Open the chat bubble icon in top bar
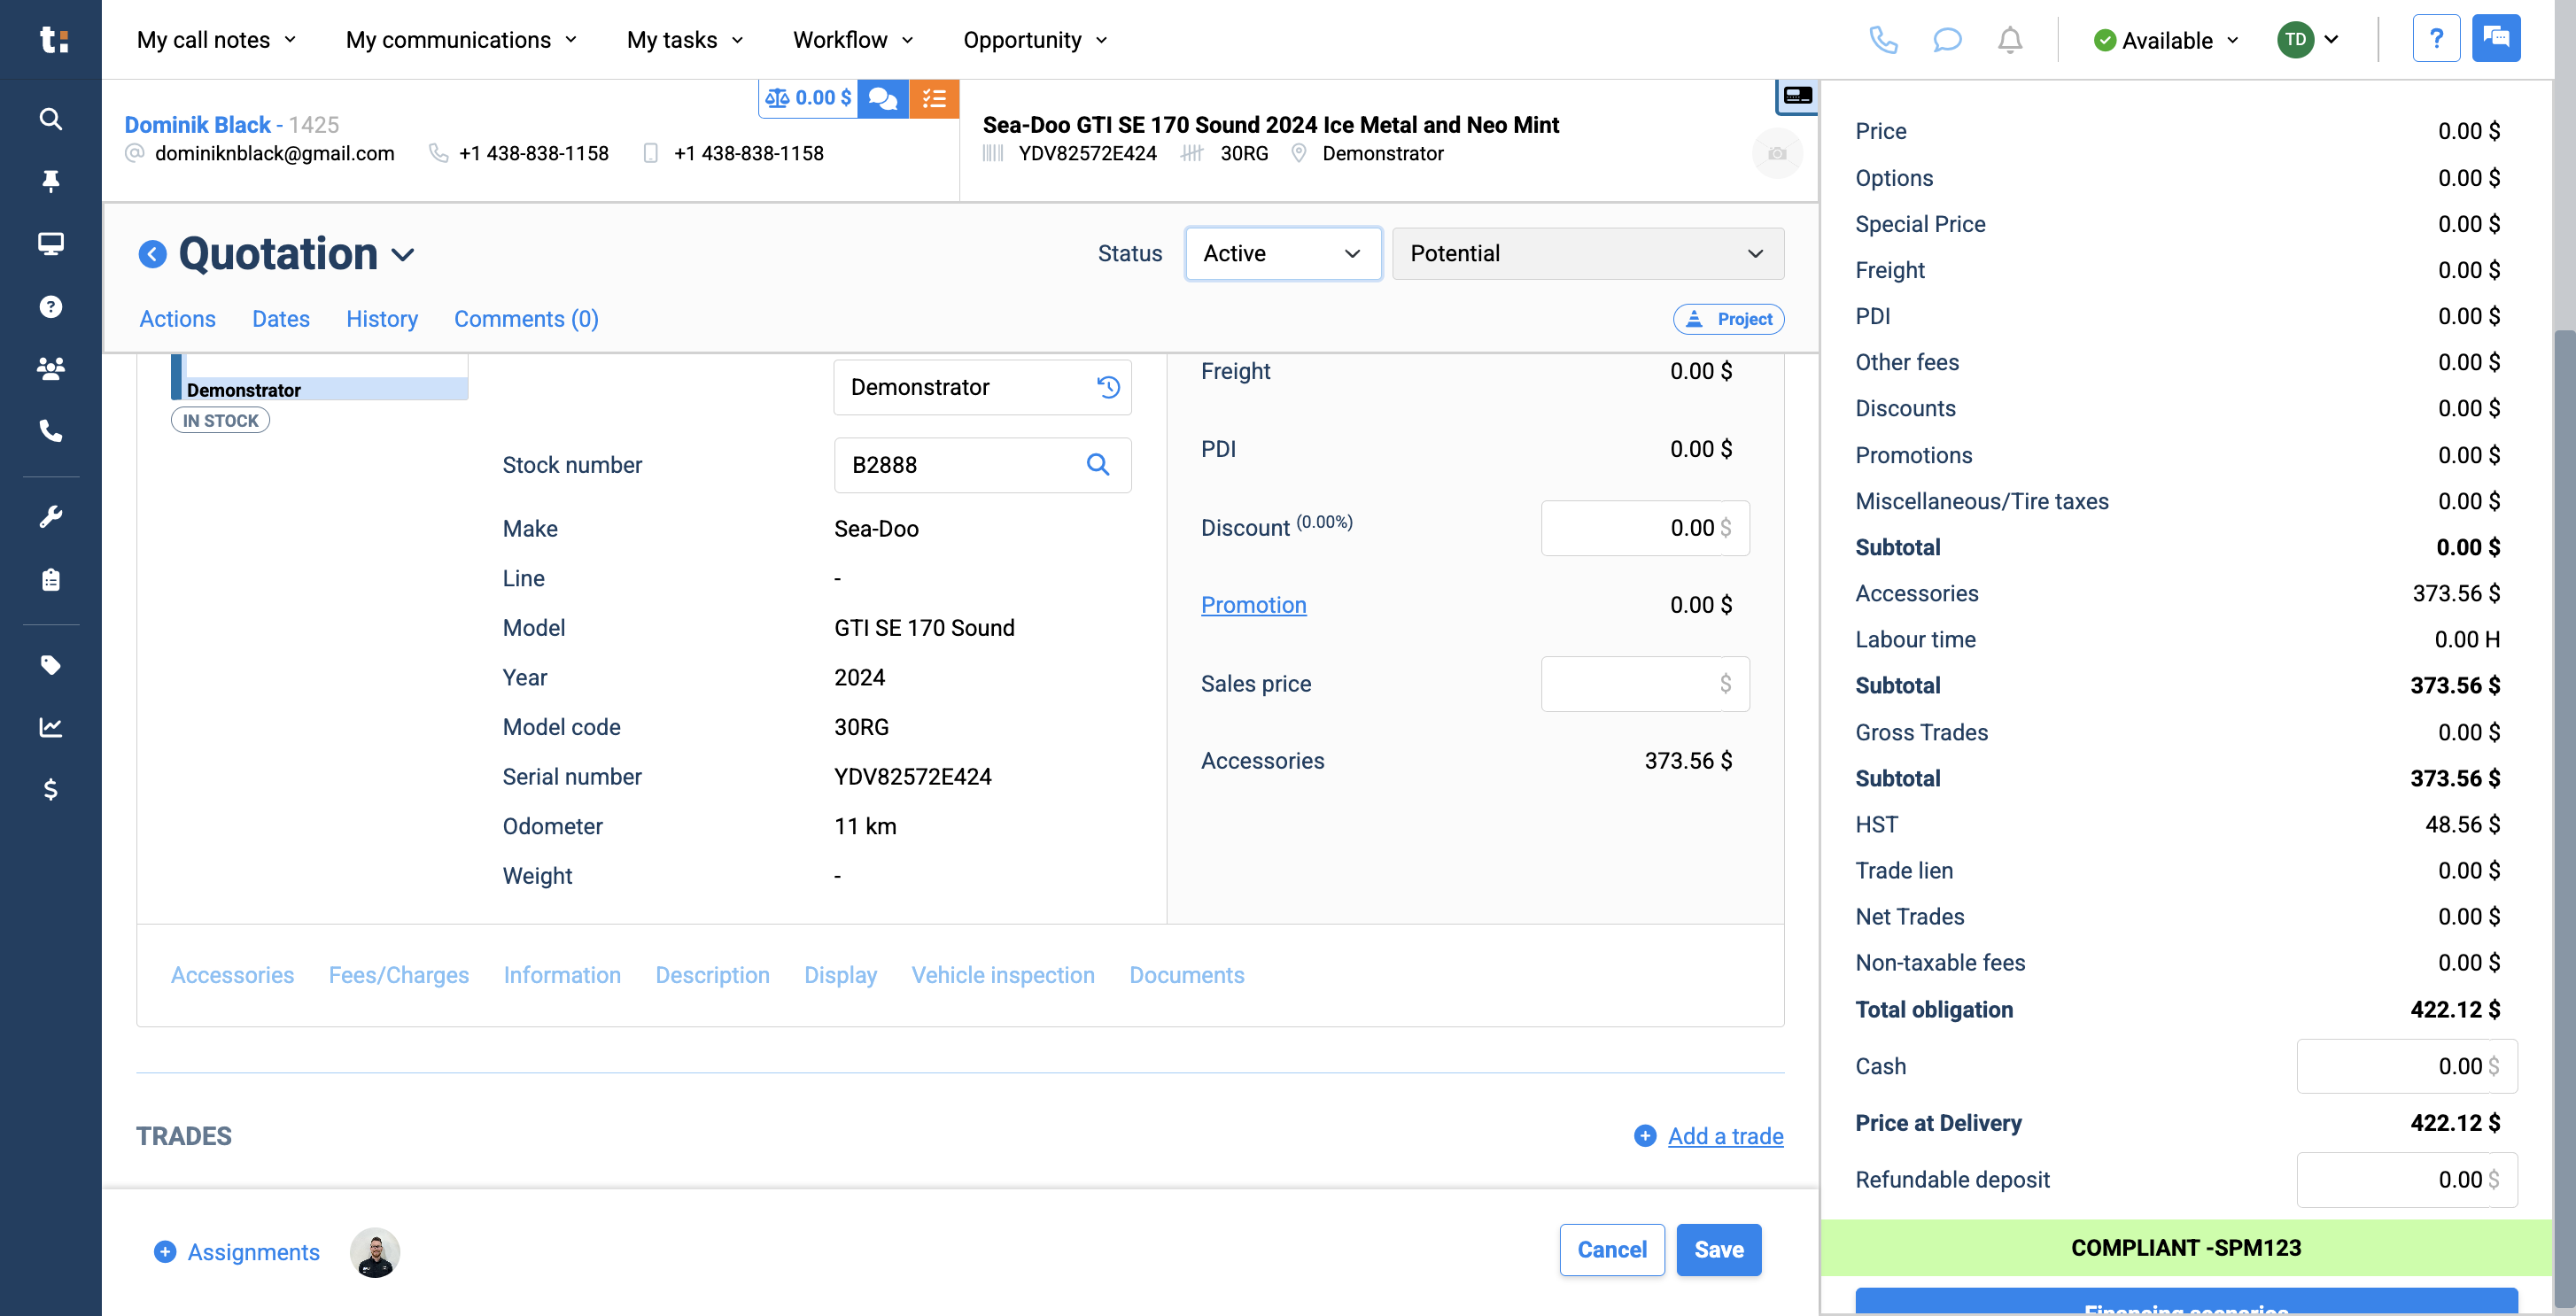2576x1316 pixels. click(1947, 40)
